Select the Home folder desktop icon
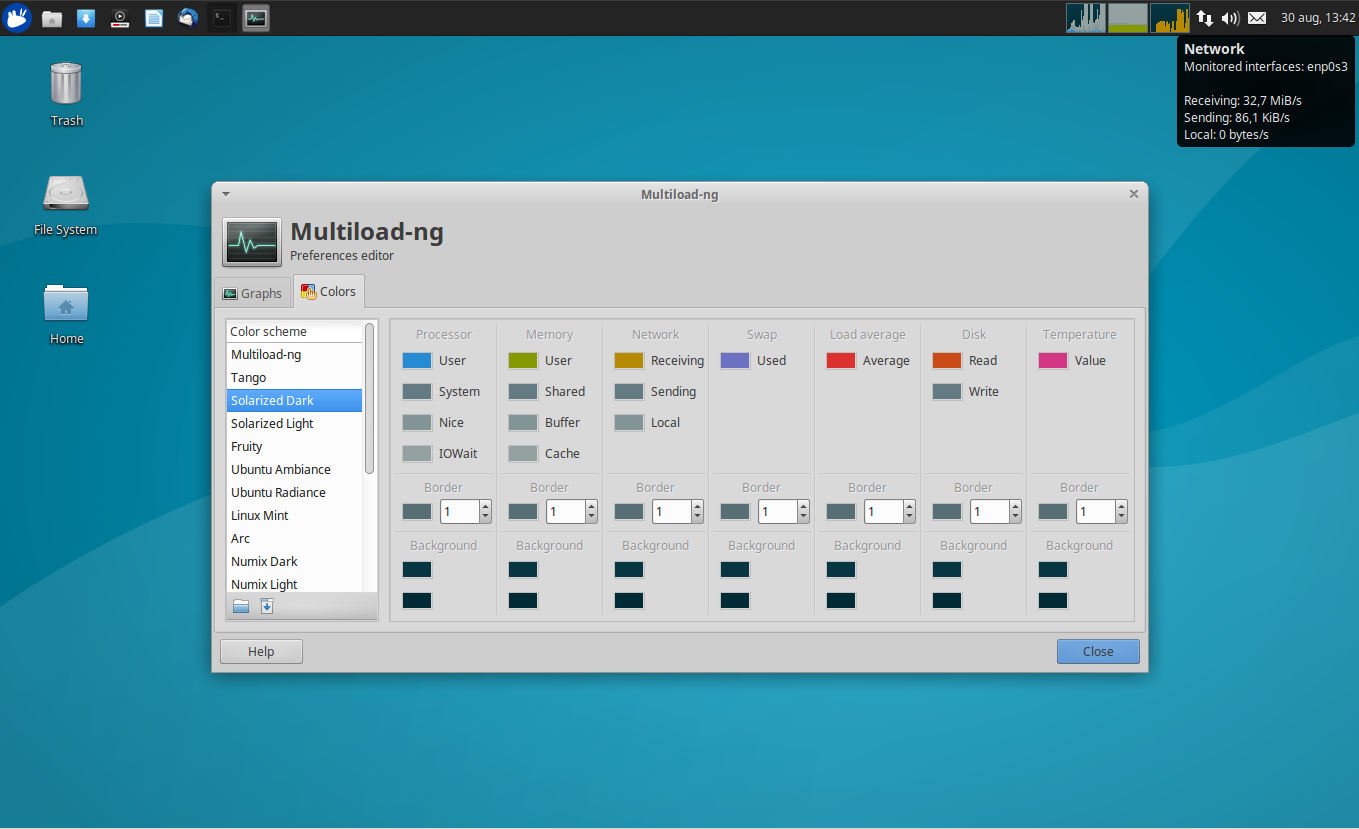1359x829 pixels. pos(66,313)
